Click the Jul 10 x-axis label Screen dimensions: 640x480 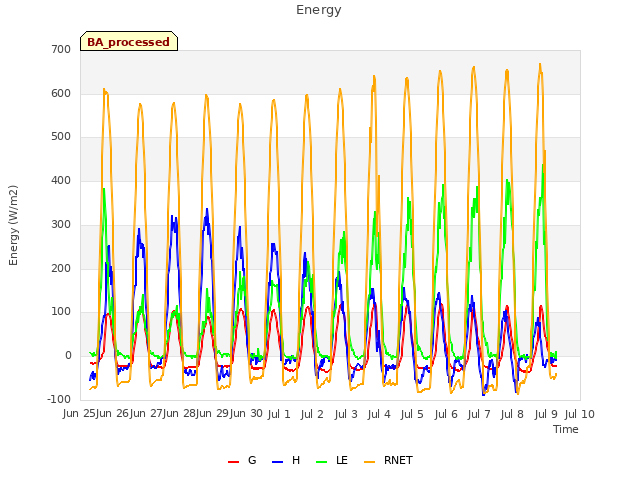click(580, 415)
